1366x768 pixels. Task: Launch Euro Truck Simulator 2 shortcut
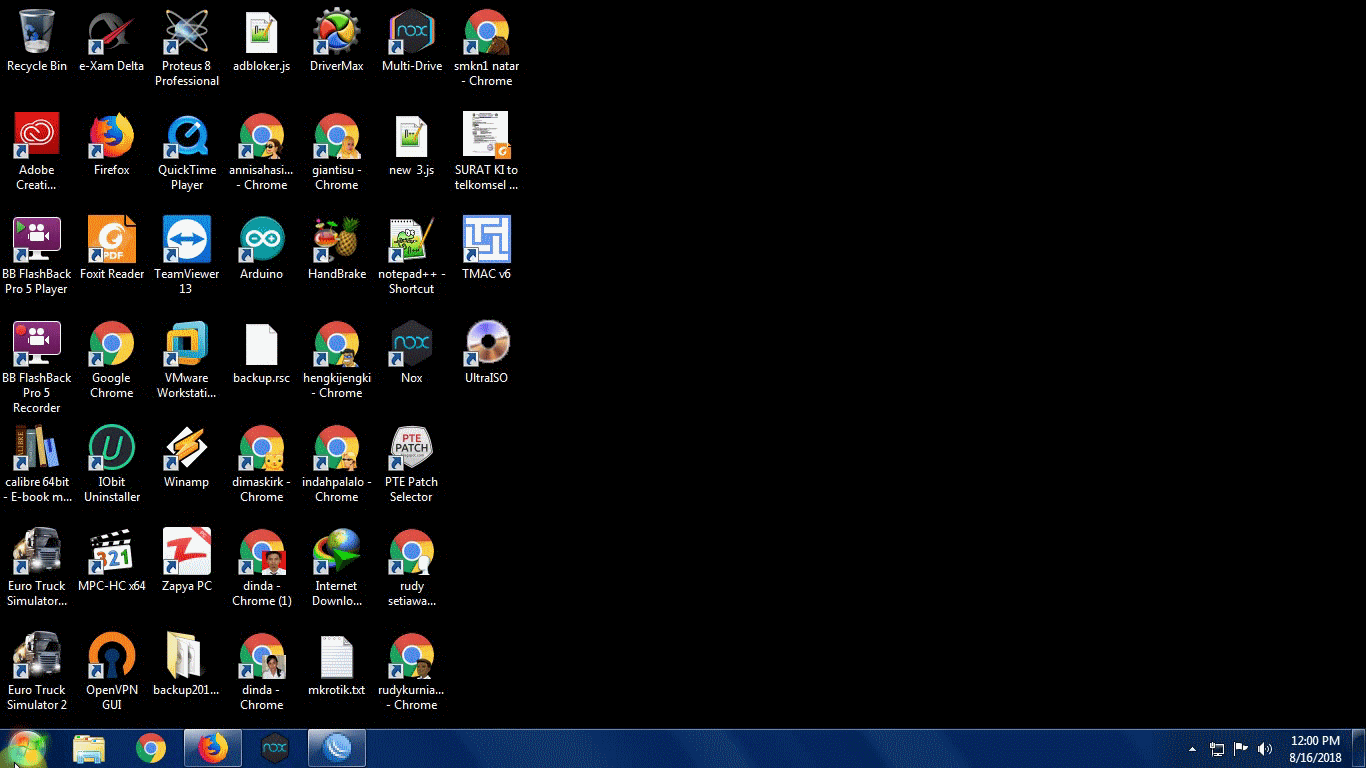[x=37, y=672]
